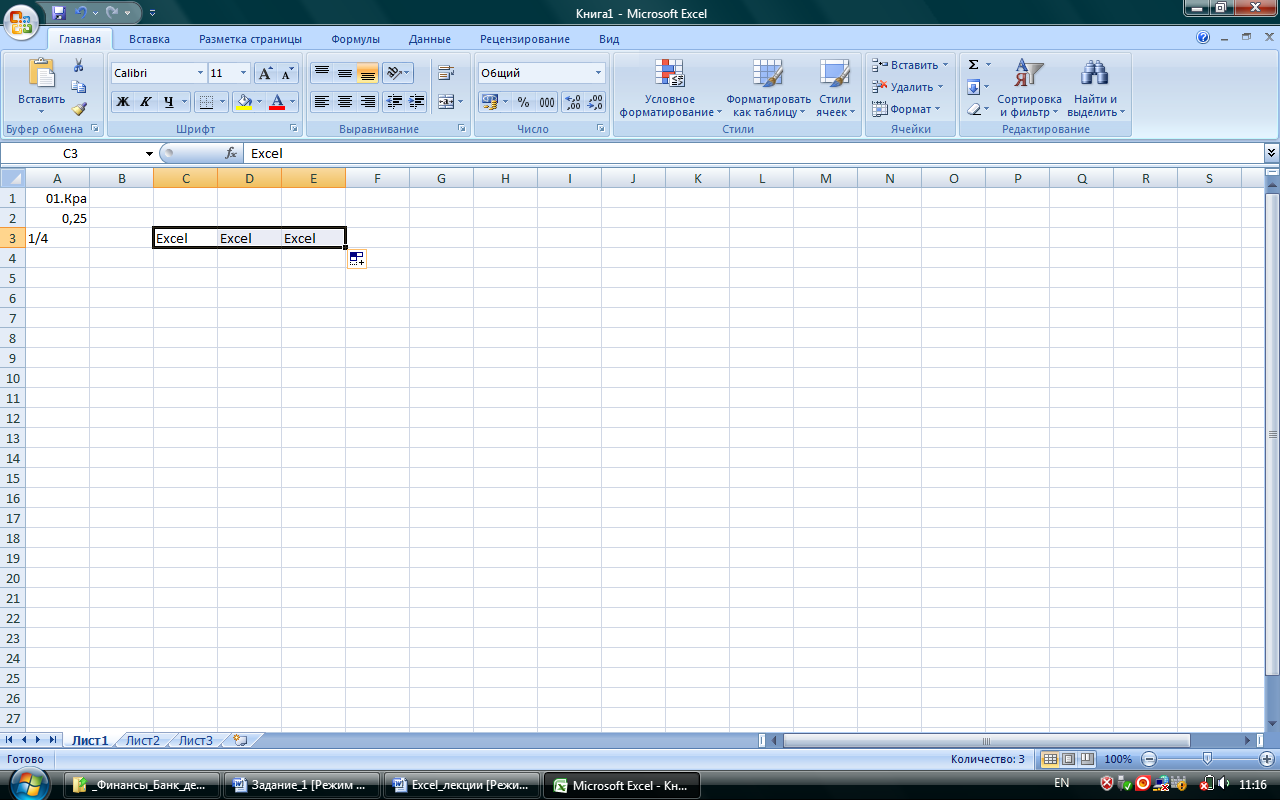Apply red font color

point(277,102)
